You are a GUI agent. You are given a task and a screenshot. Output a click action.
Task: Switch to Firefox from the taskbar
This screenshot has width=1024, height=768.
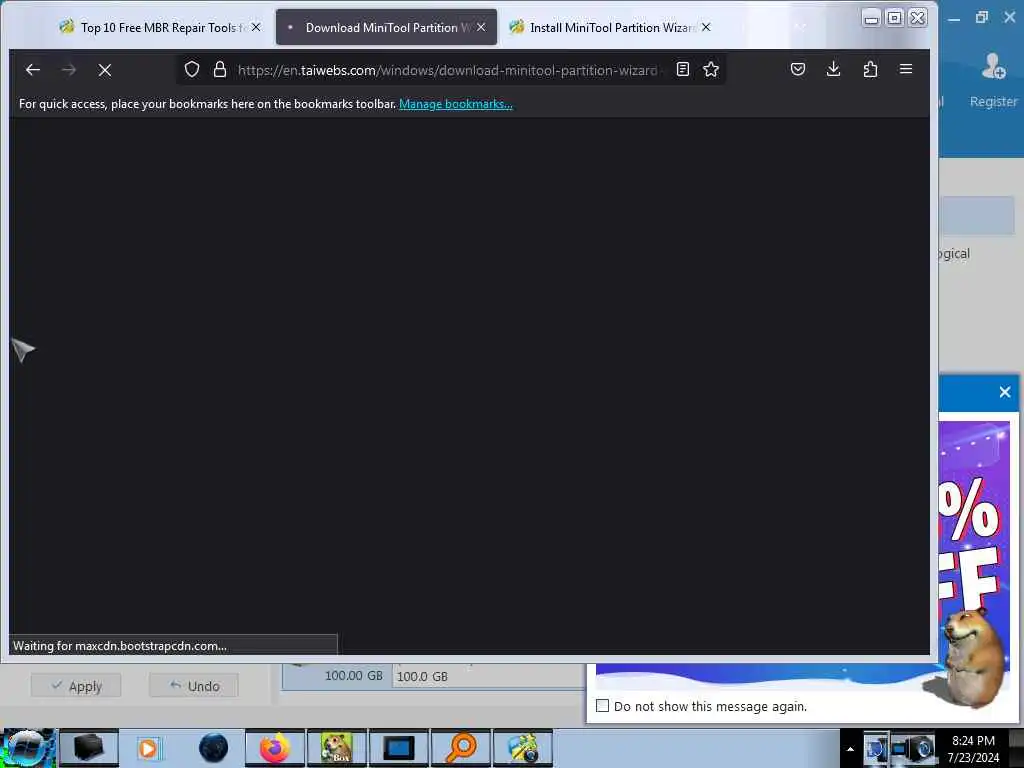pos(274,748)
